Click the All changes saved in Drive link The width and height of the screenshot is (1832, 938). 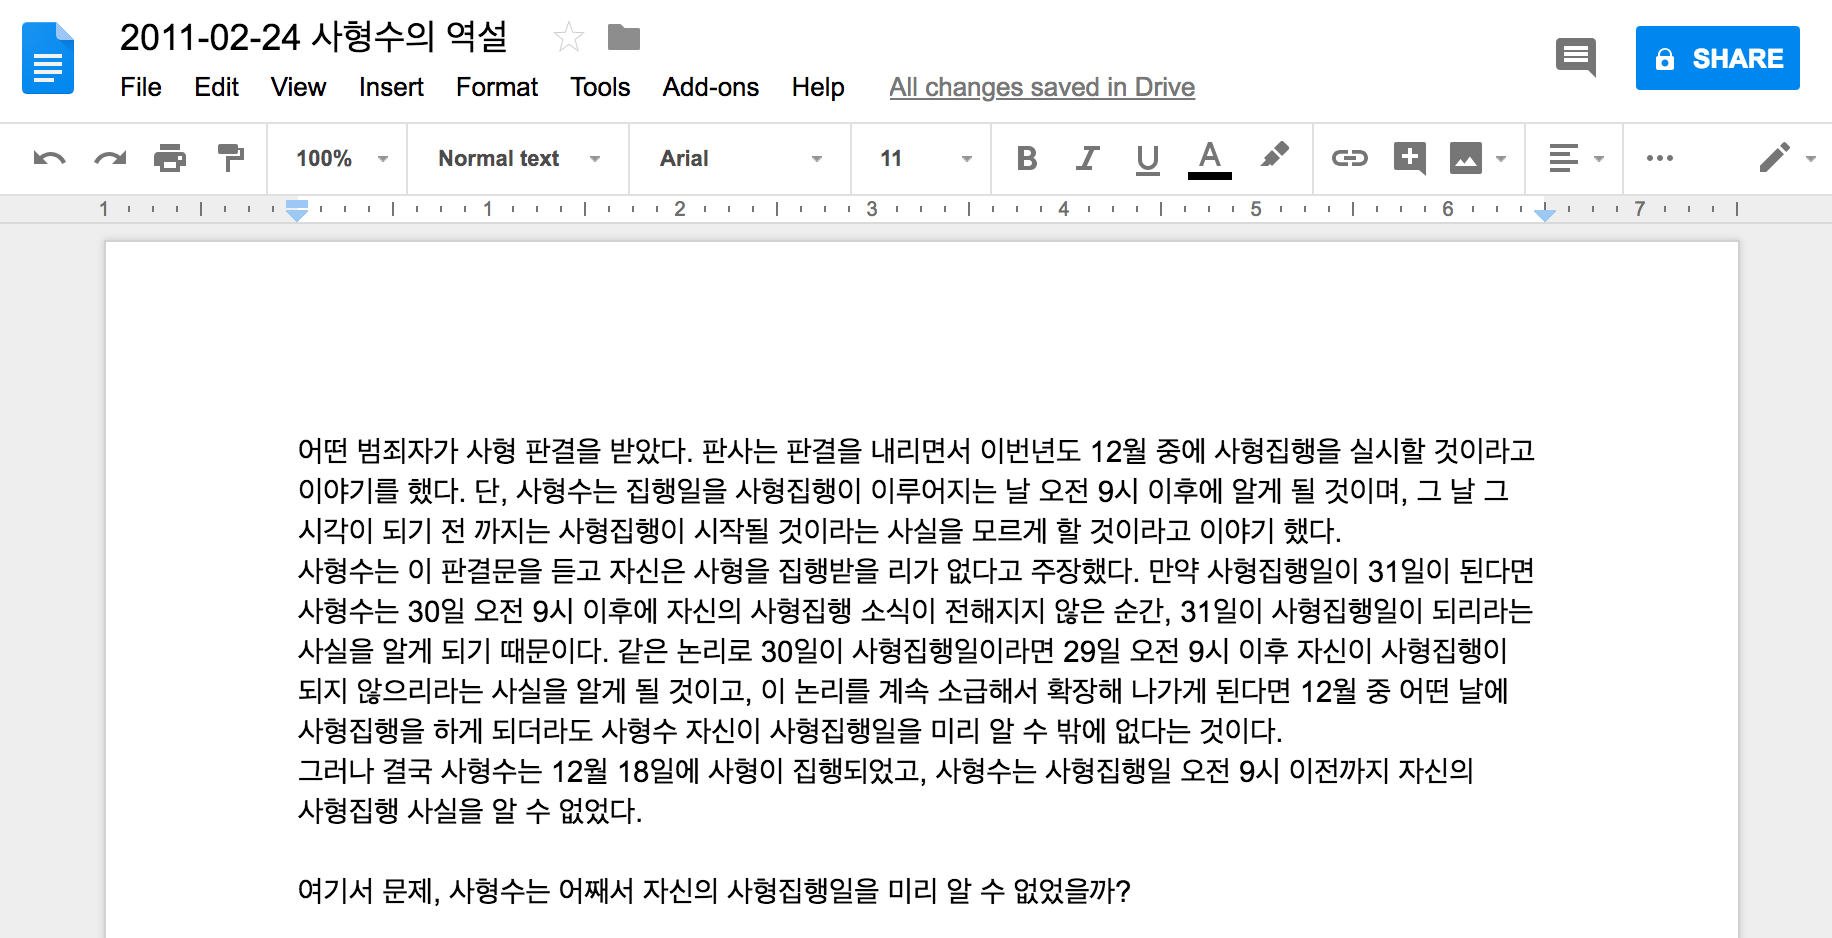click(1042, 87)
